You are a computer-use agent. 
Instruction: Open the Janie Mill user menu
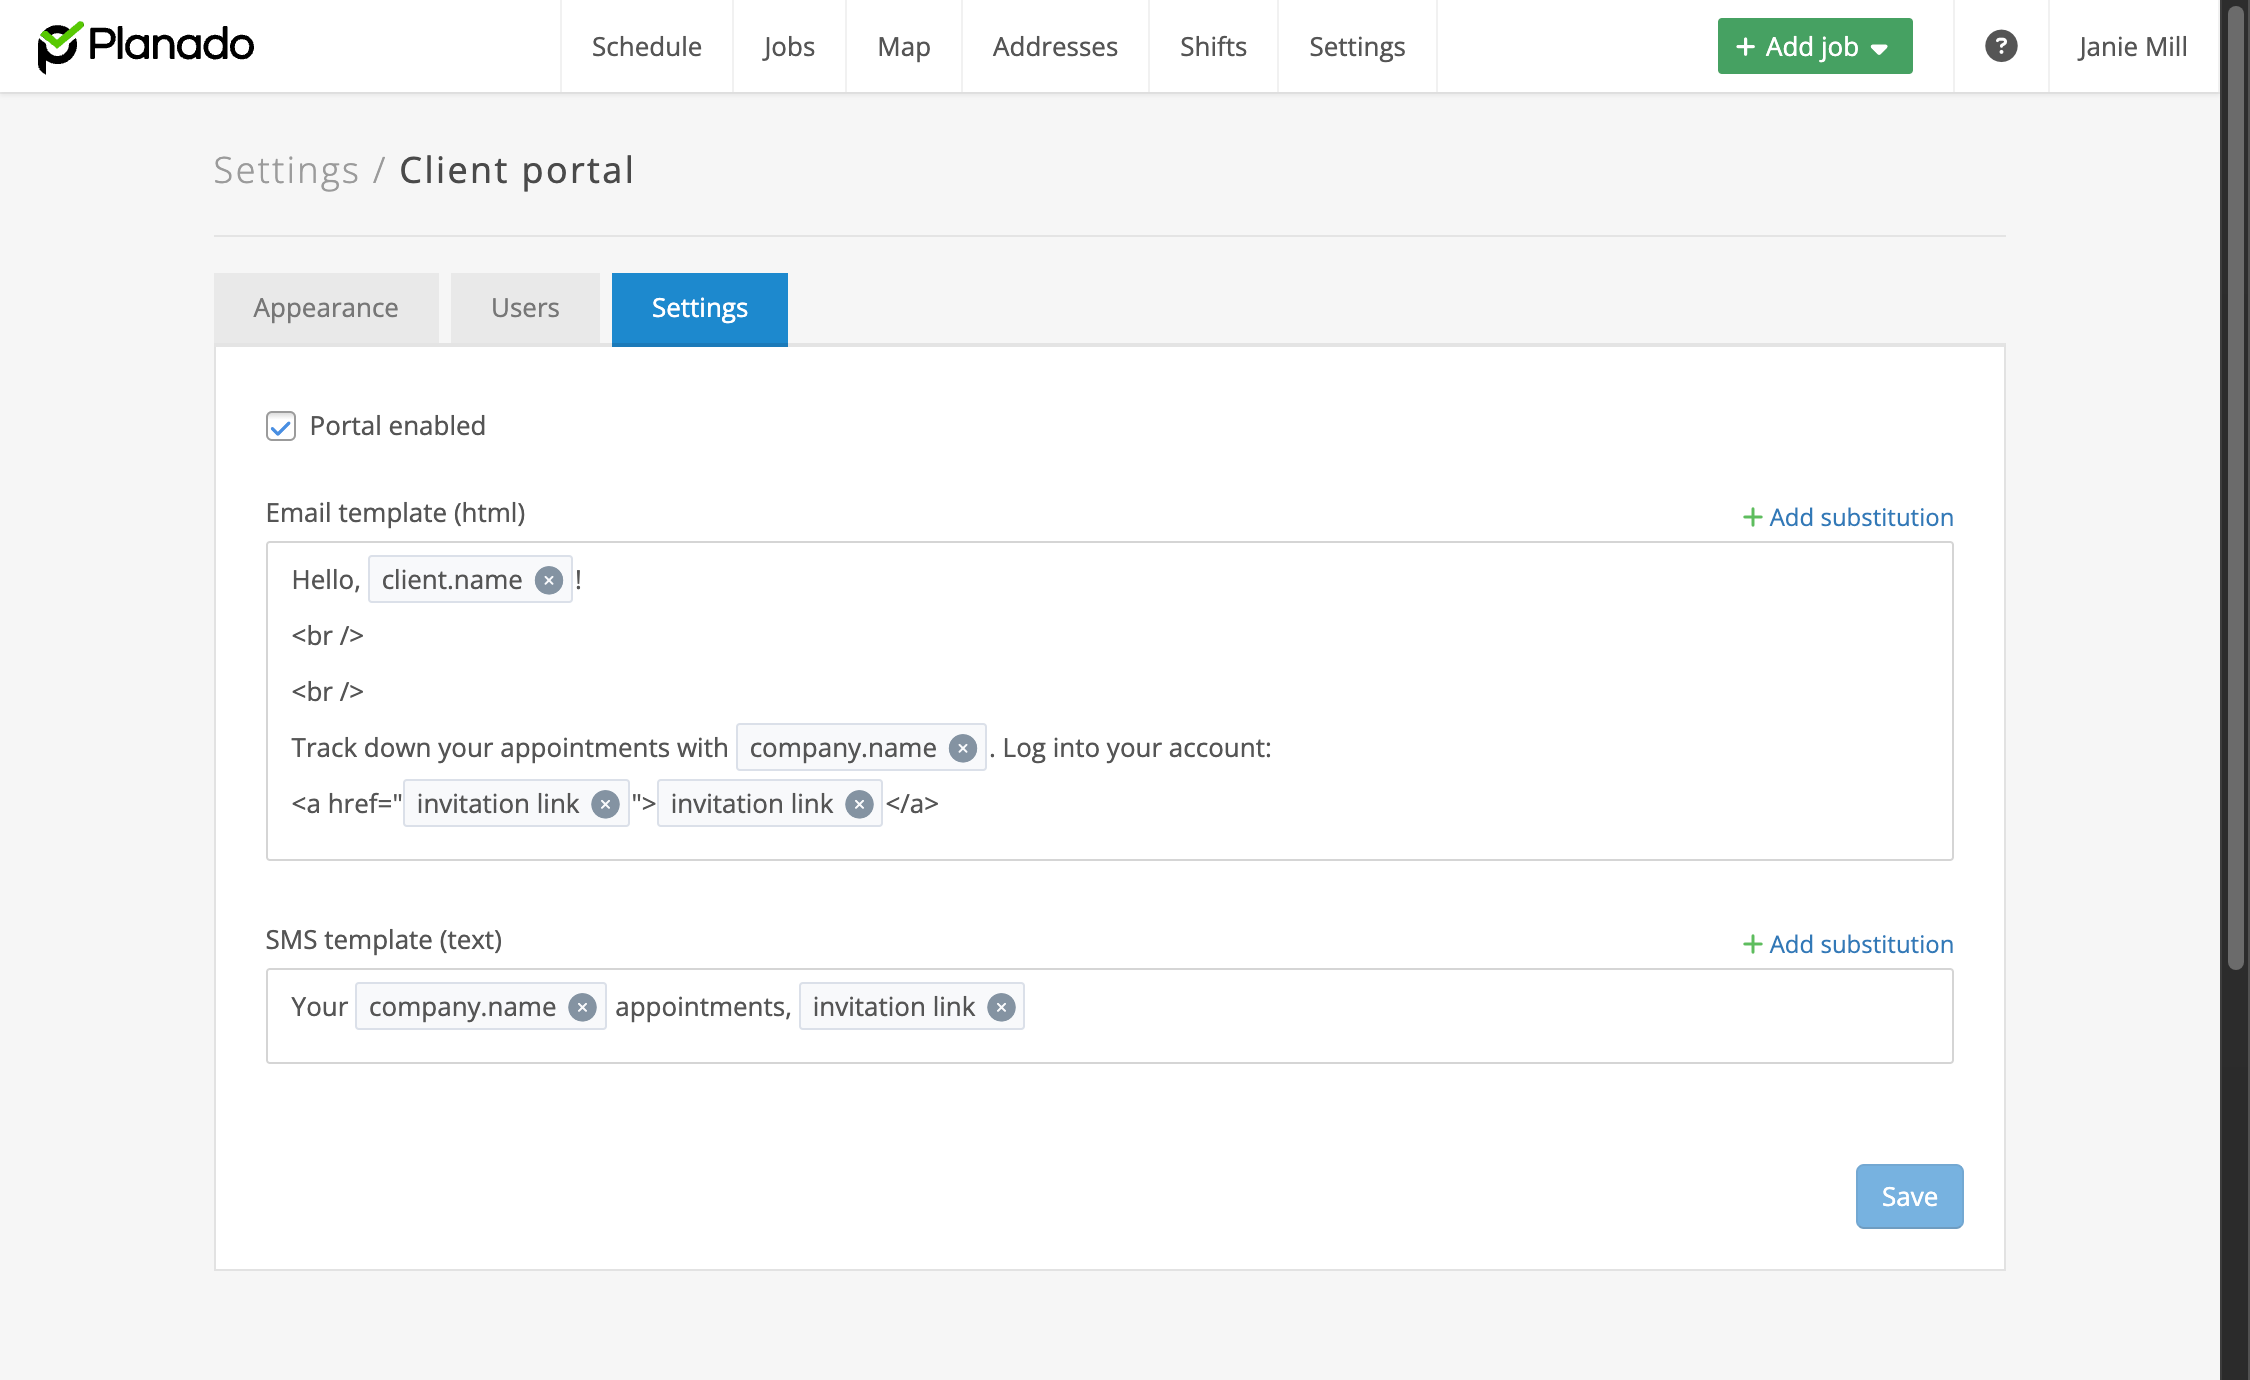(x=2131, y=46)
